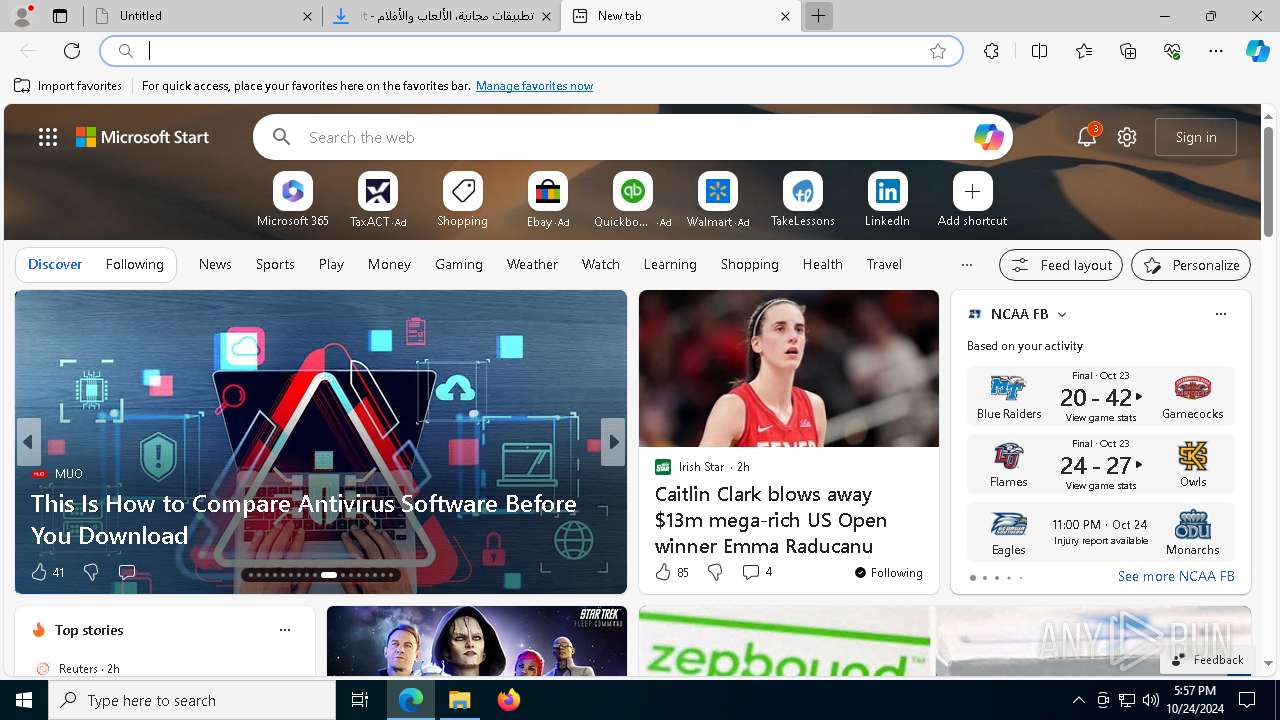Show hidden system tray icons
The height and width of the screenshot is (720, 1280).
pyautogui.click(x=1078, y=700)
